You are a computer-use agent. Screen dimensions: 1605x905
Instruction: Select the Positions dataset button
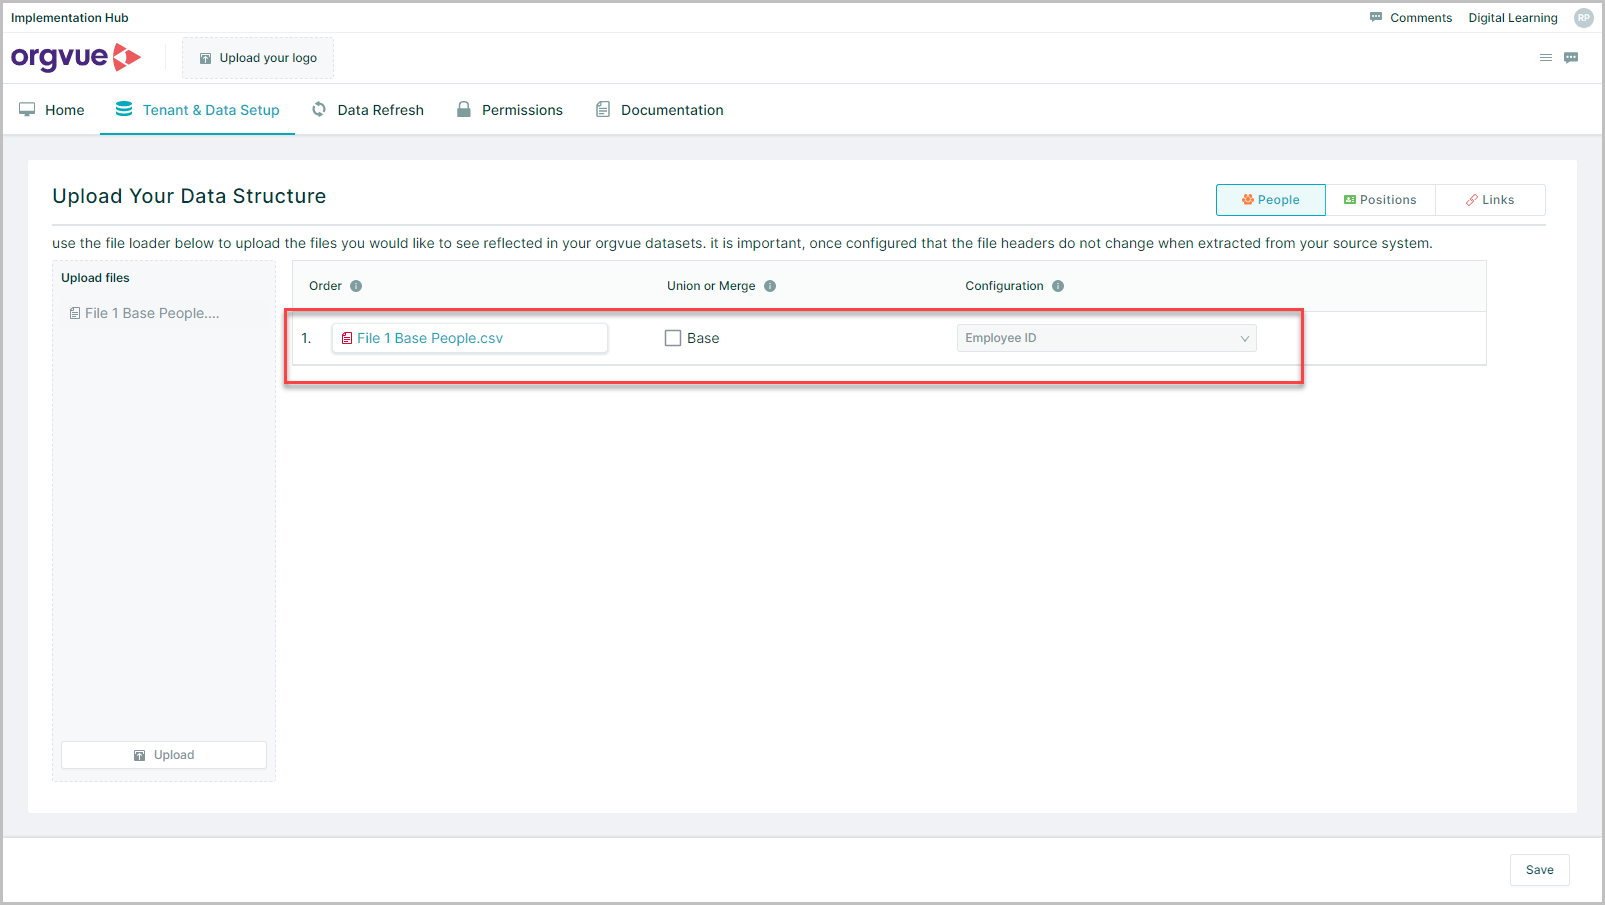(1381, 200)
